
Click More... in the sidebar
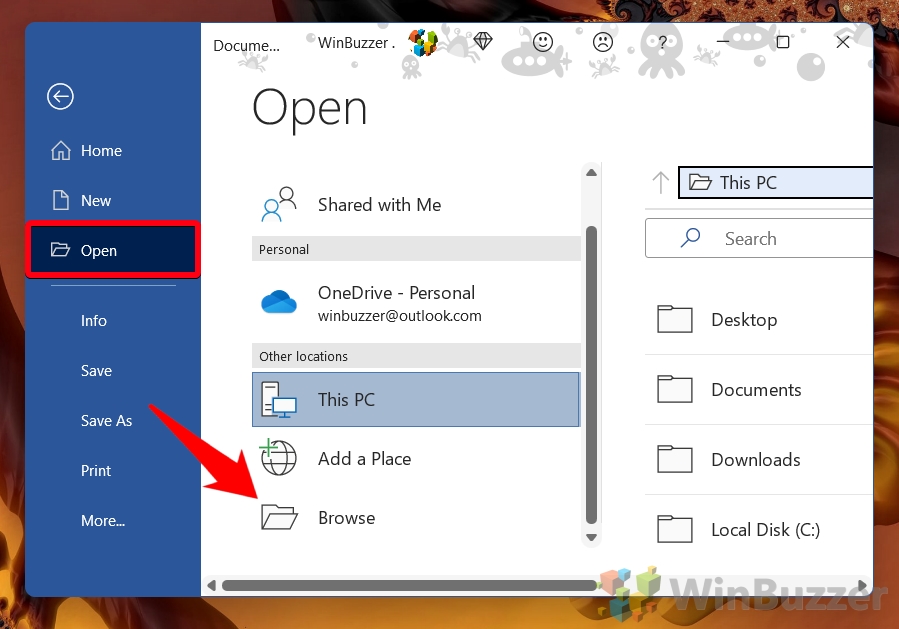coord(102,521)
